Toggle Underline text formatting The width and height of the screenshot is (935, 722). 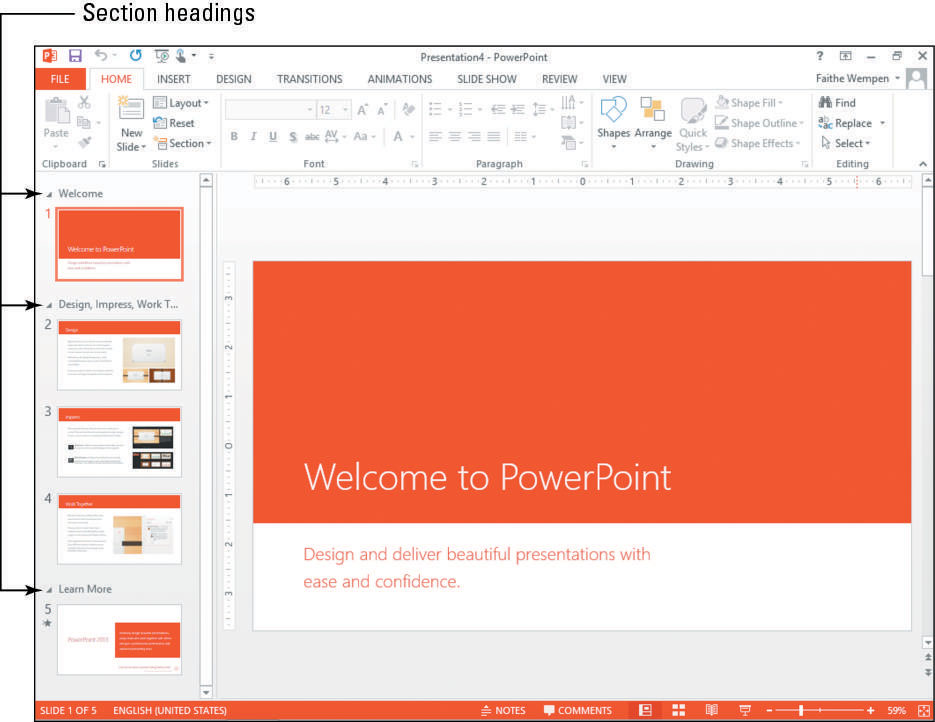(x=273, y=137)
